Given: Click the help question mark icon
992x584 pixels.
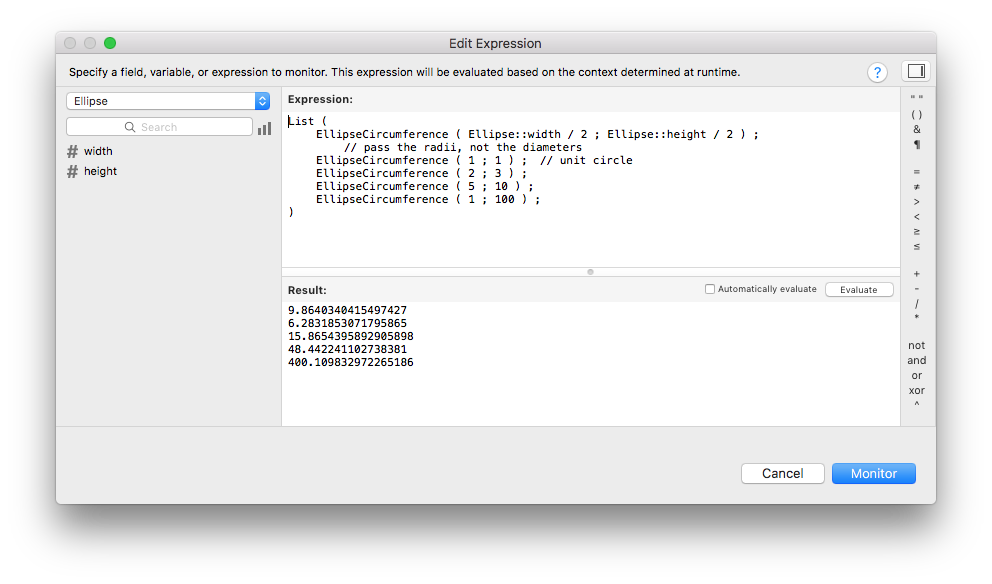Looking at the screenshot, I should pos(877,72).
